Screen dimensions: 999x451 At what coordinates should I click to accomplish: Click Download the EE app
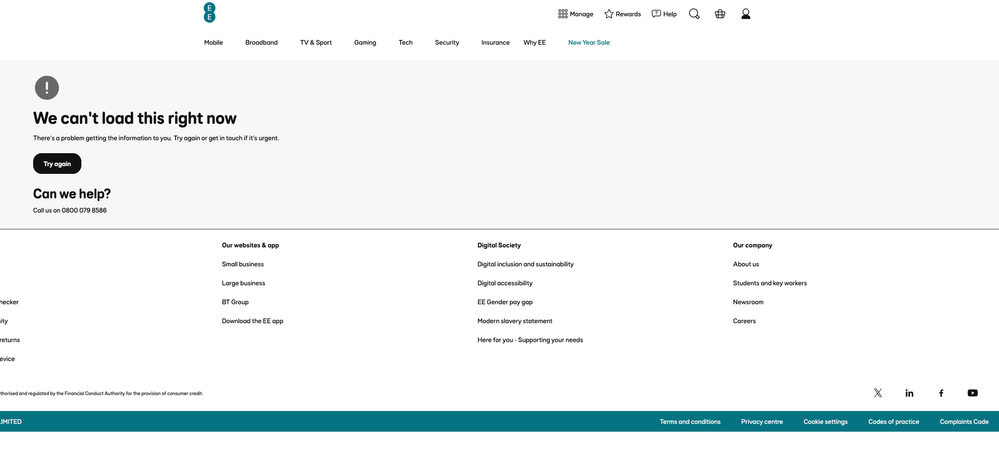[x=252, y=321]
